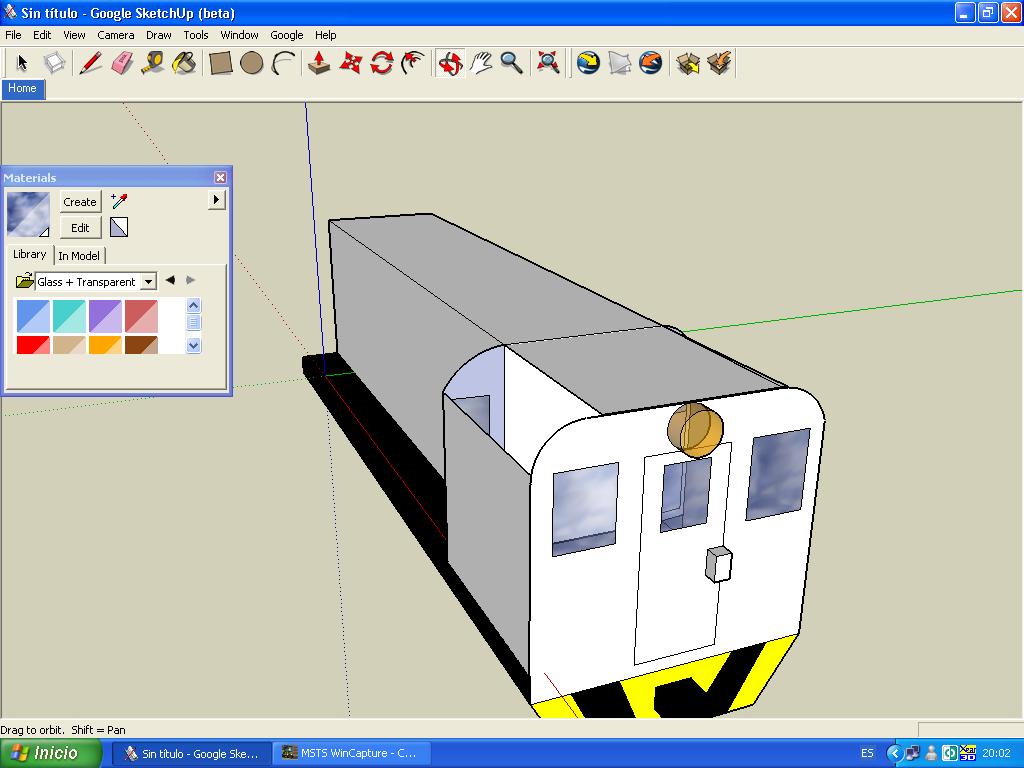
Task: Activate the Paint Bucket tool
Action: coord(184,63)
